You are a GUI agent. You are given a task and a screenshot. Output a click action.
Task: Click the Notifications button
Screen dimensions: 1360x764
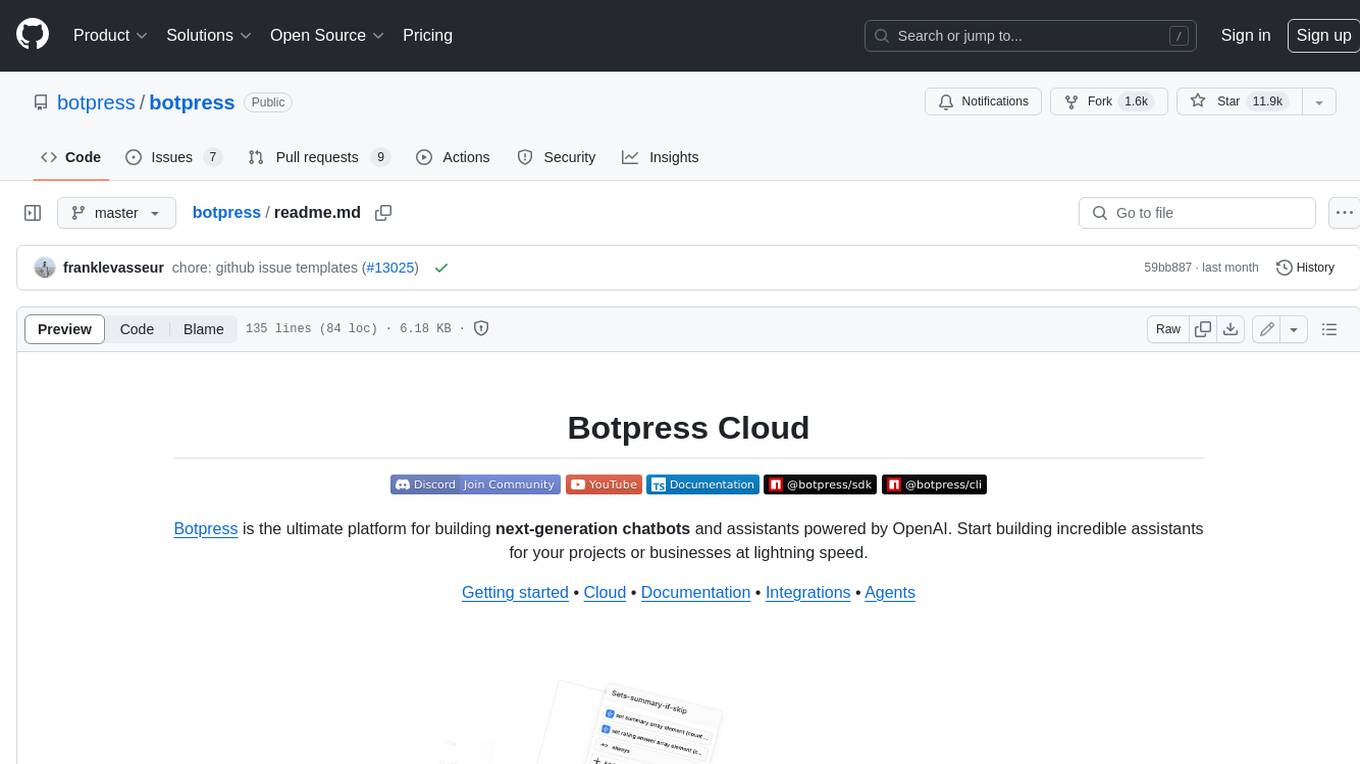984,102
